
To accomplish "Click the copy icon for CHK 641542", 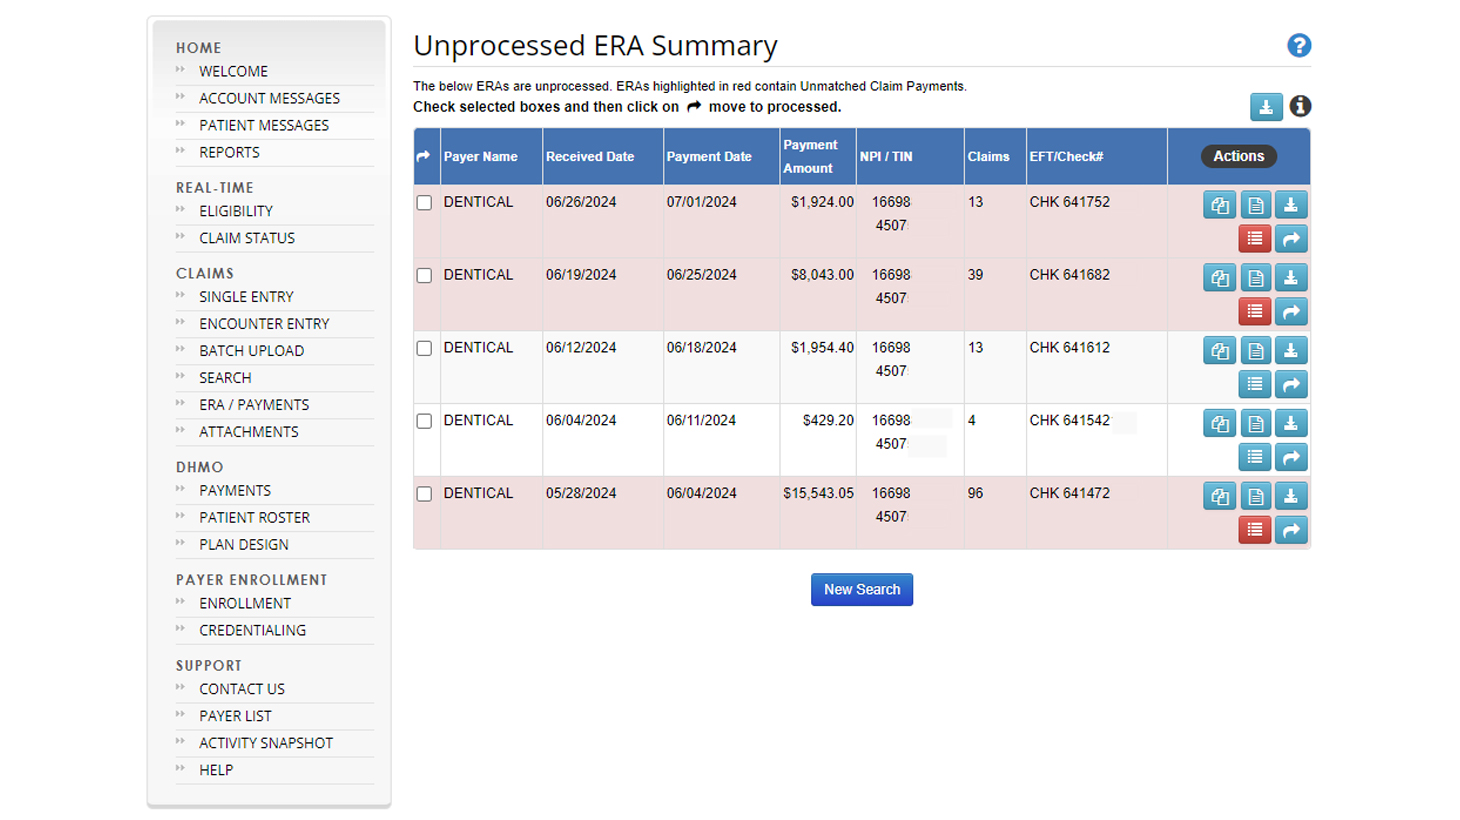I will click(x=1220, y=424).
